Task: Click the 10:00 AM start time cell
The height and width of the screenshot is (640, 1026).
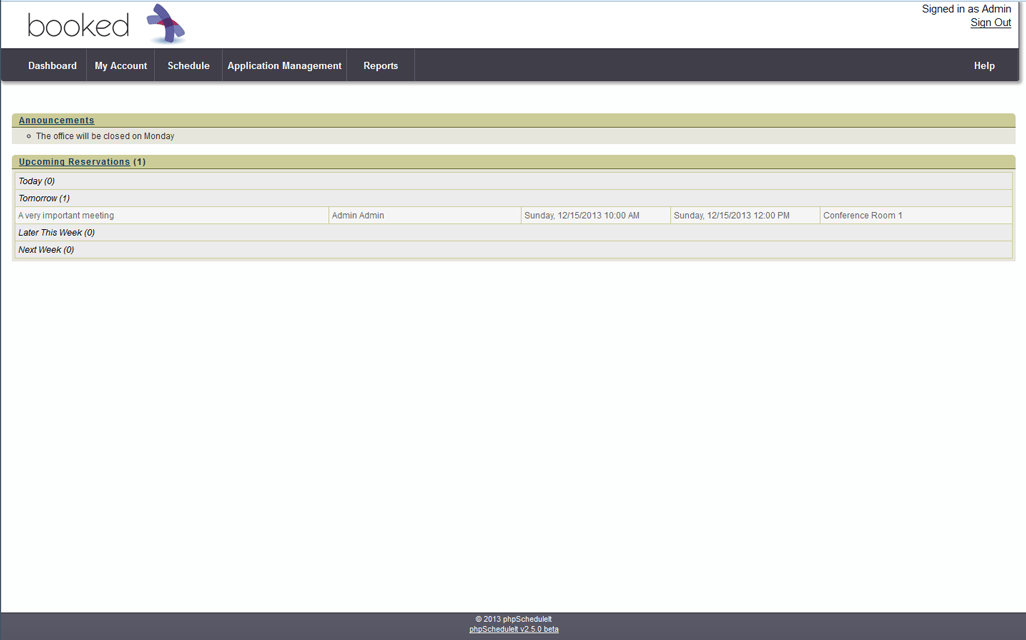Action: (x=582, y=215)
